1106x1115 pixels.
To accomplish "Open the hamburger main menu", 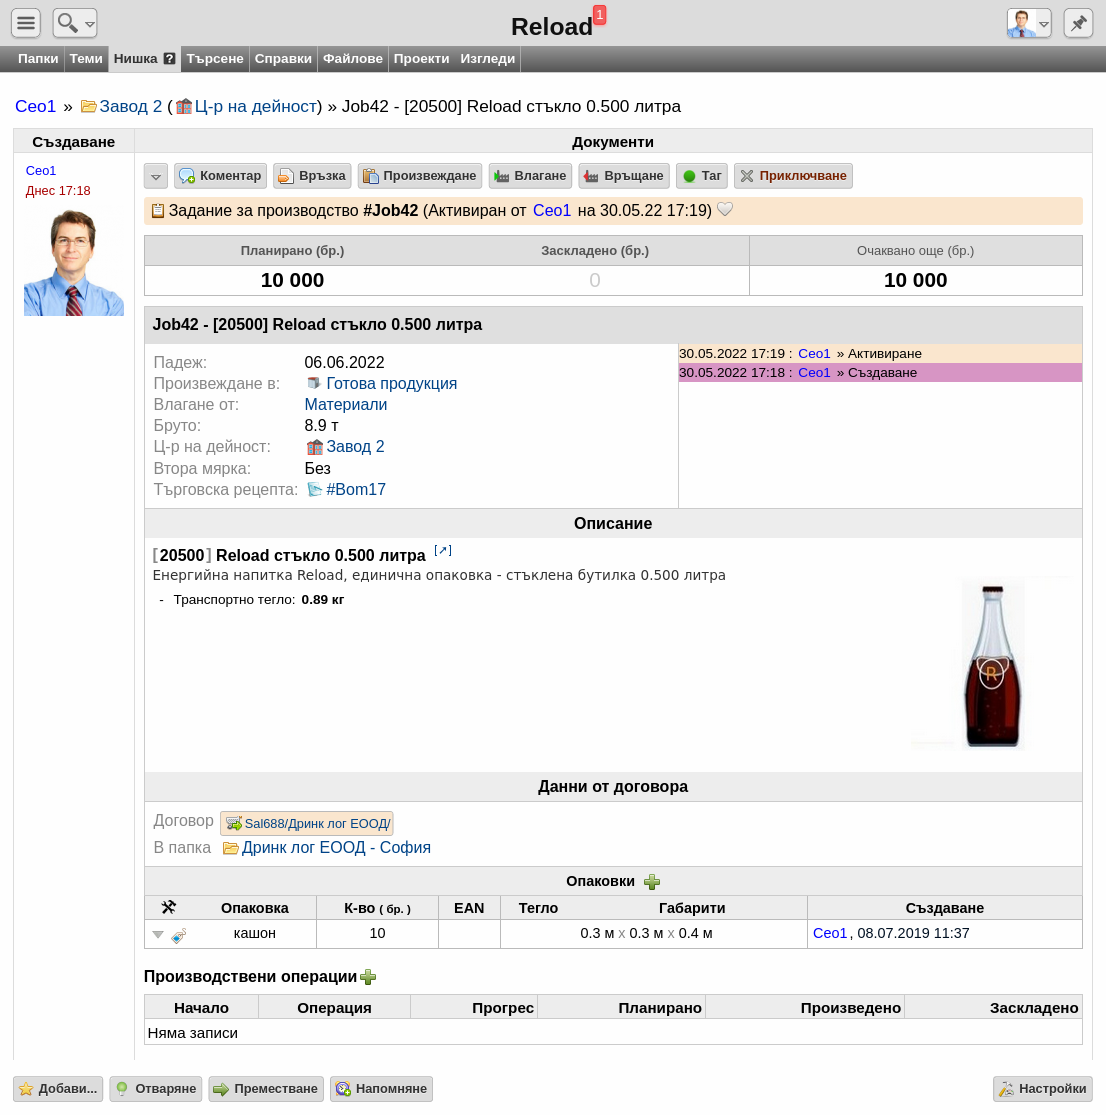I will 26,23.
